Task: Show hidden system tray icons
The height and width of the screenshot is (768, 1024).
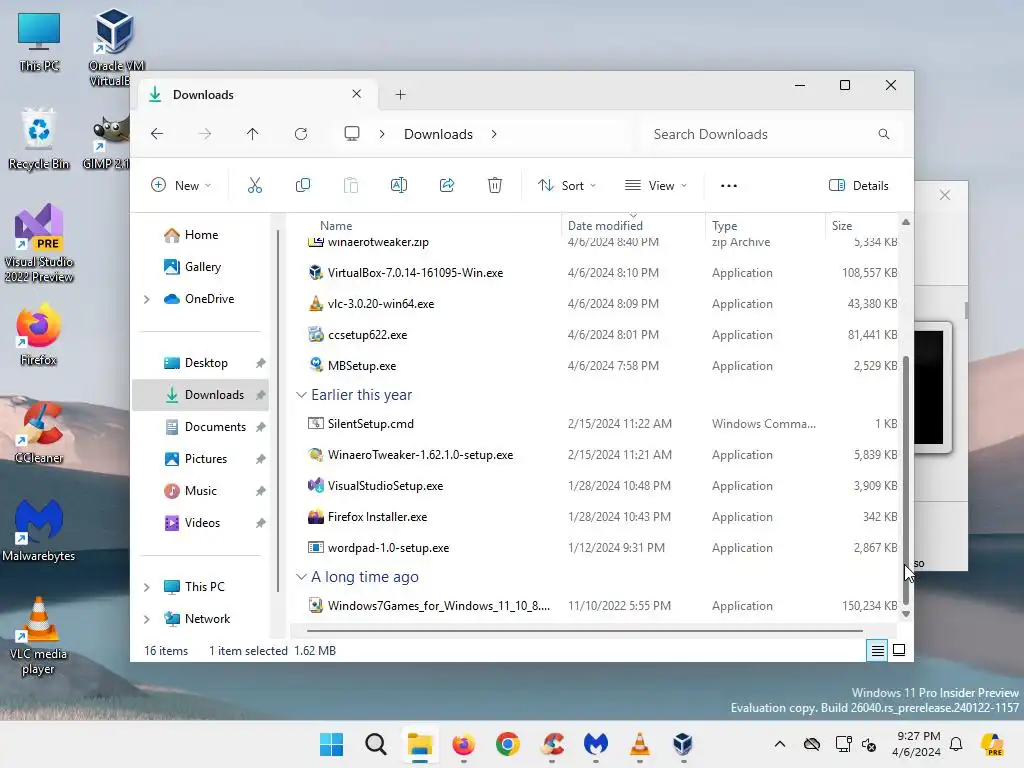Action: pos(780,744)
